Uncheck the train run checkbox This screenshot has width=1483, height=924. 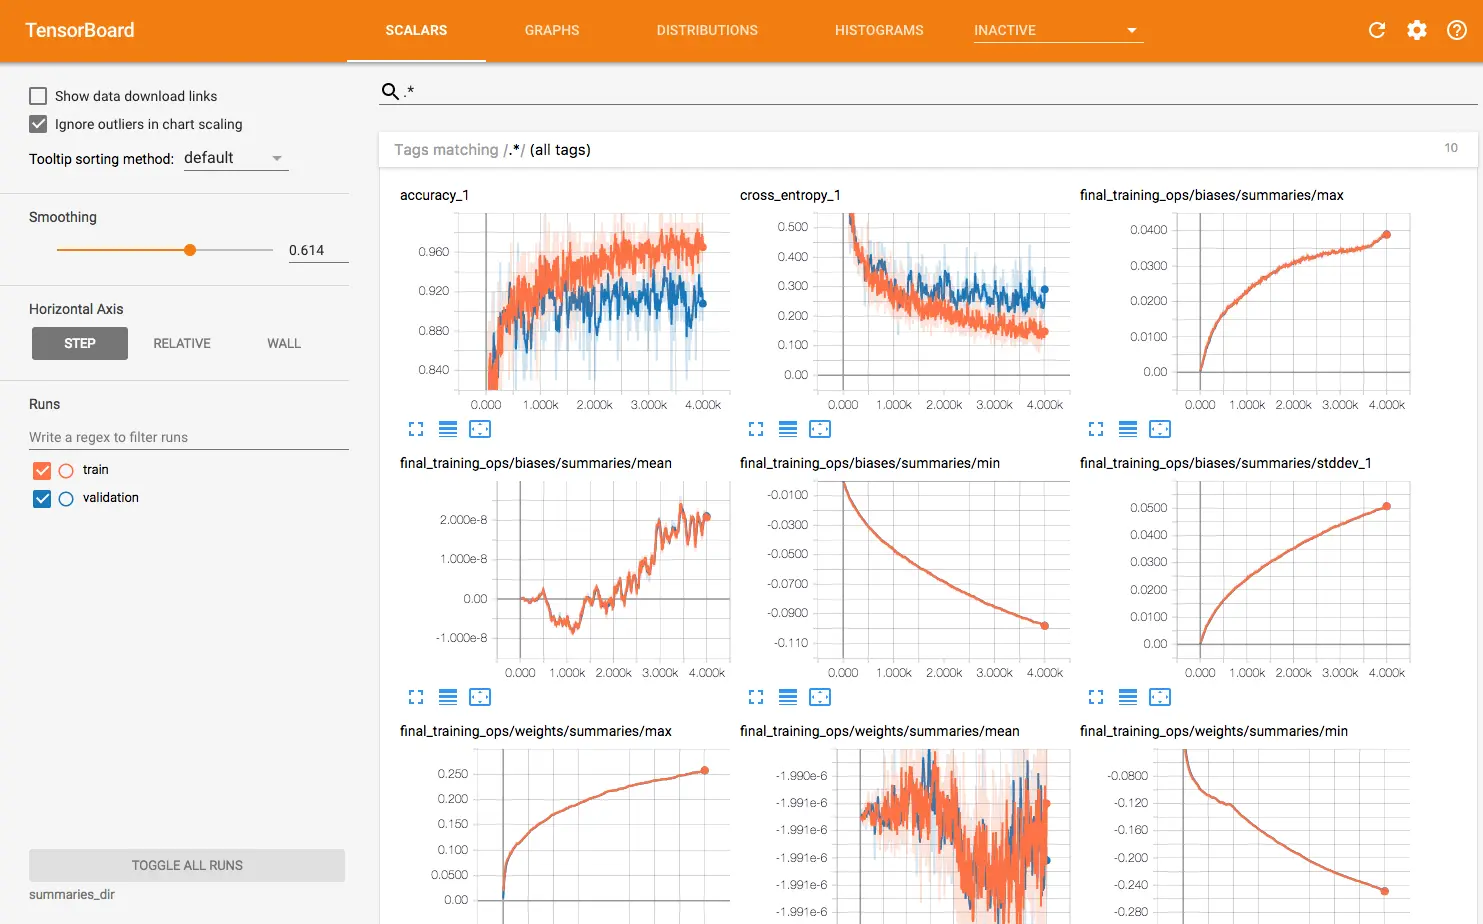pos(42,470)
